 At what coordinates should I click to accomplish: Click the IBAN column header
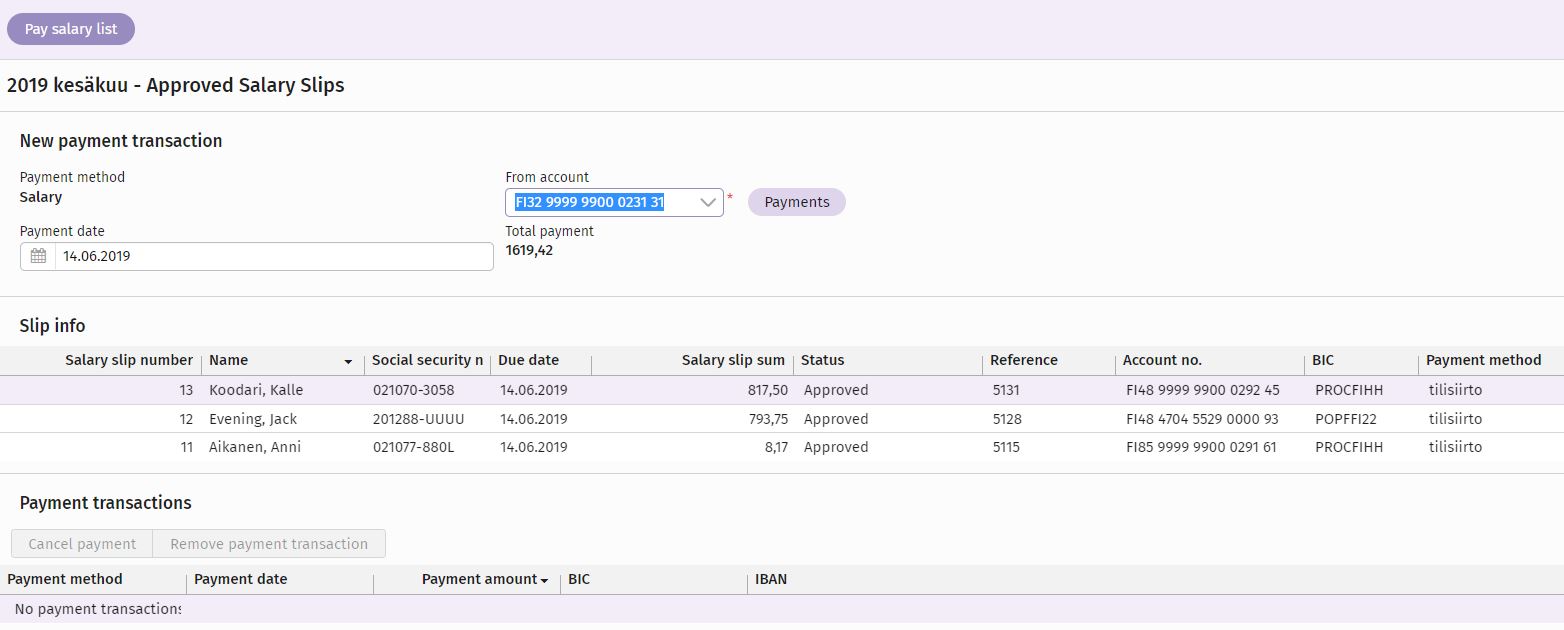click(771, 579)
